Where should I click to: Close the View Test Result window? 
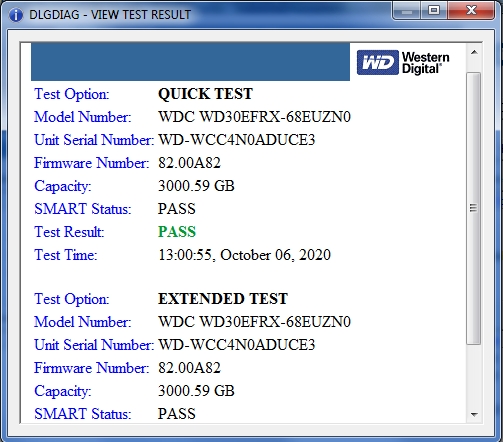[x=471, y=10]
